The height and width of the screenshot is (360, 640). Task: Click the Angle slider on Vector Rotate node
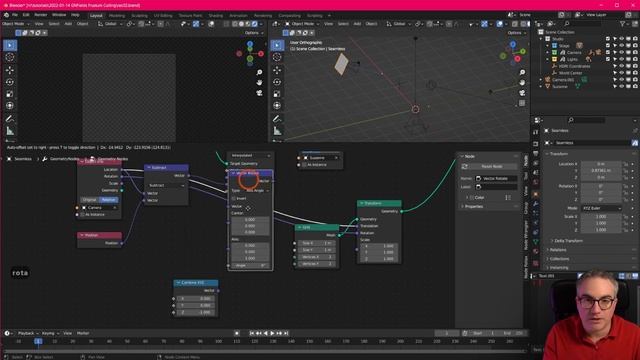pos(250,265)
